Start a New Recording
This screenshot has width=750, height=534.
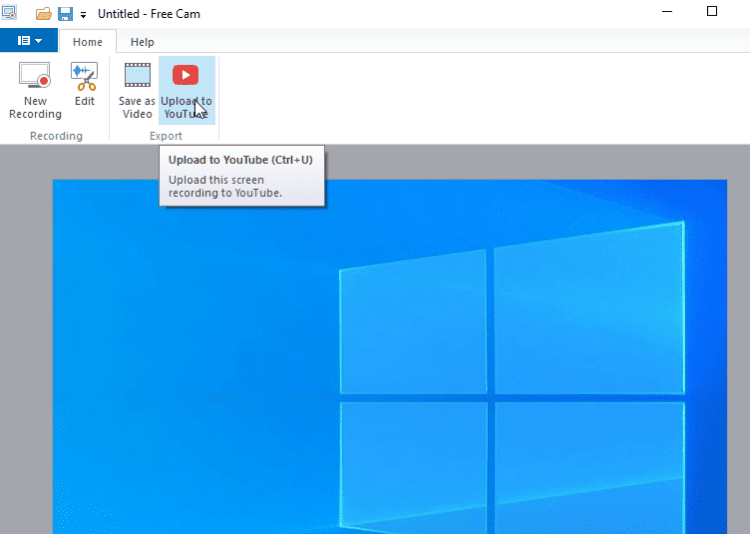pos(35,91)
